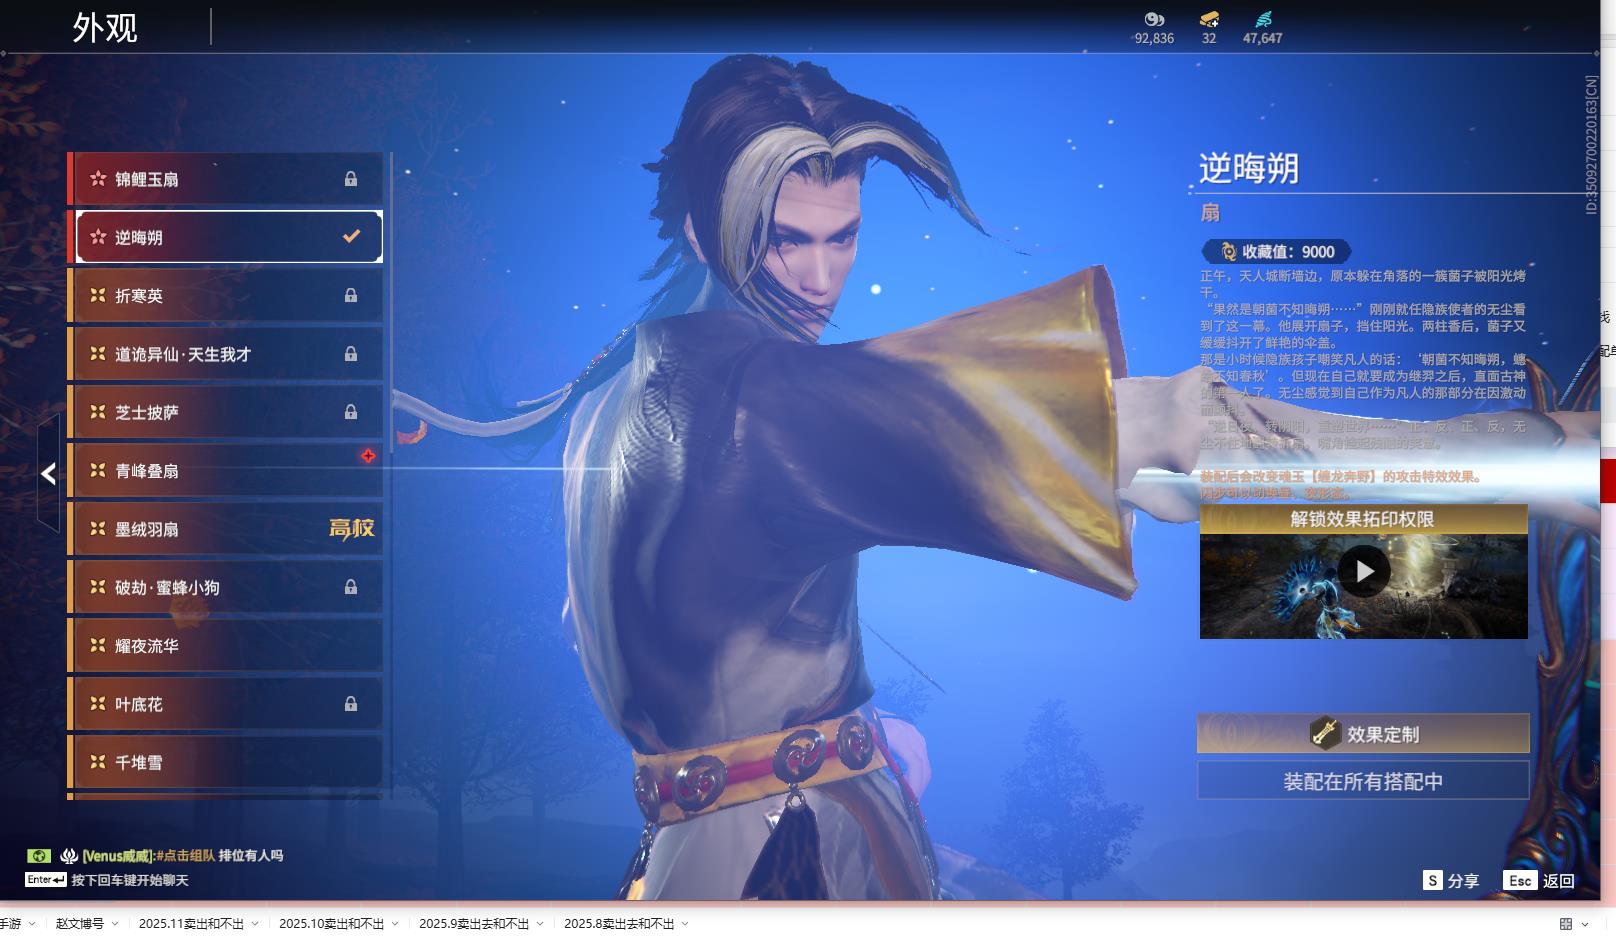Screen dimensions: 1616x939
Task: Click the lock icon on 芝士披萨
Action: (x=351, y=411)
